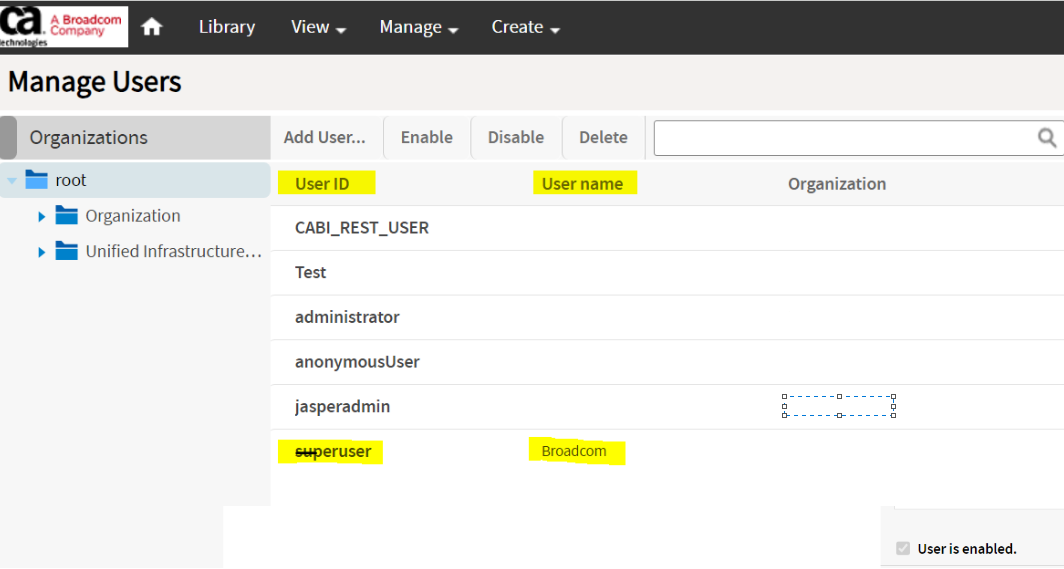
Task: Select the jasperadmin user row
Action: (x=342, y=407)
